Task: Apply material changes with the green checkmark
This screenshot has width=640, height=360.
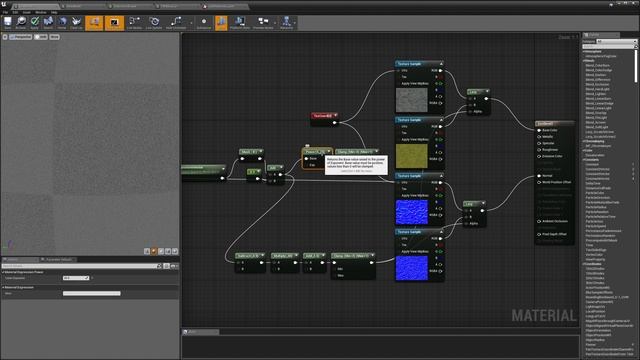Action: click(35, 22)
